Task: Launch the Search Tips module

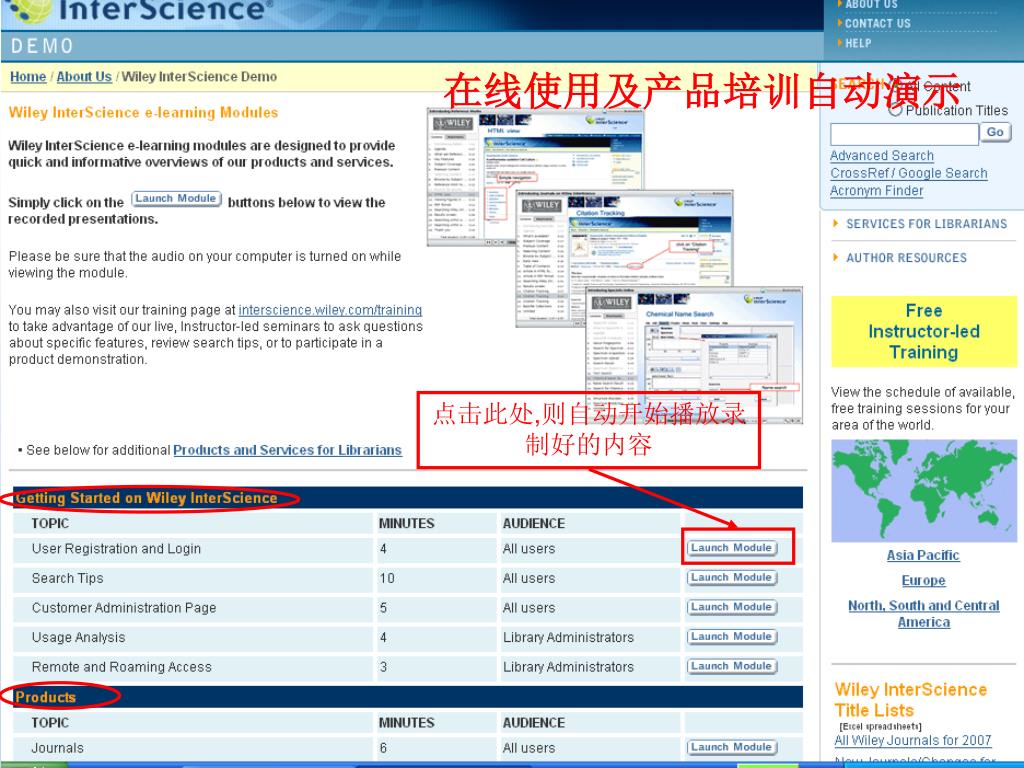Action: click(731, 578)
